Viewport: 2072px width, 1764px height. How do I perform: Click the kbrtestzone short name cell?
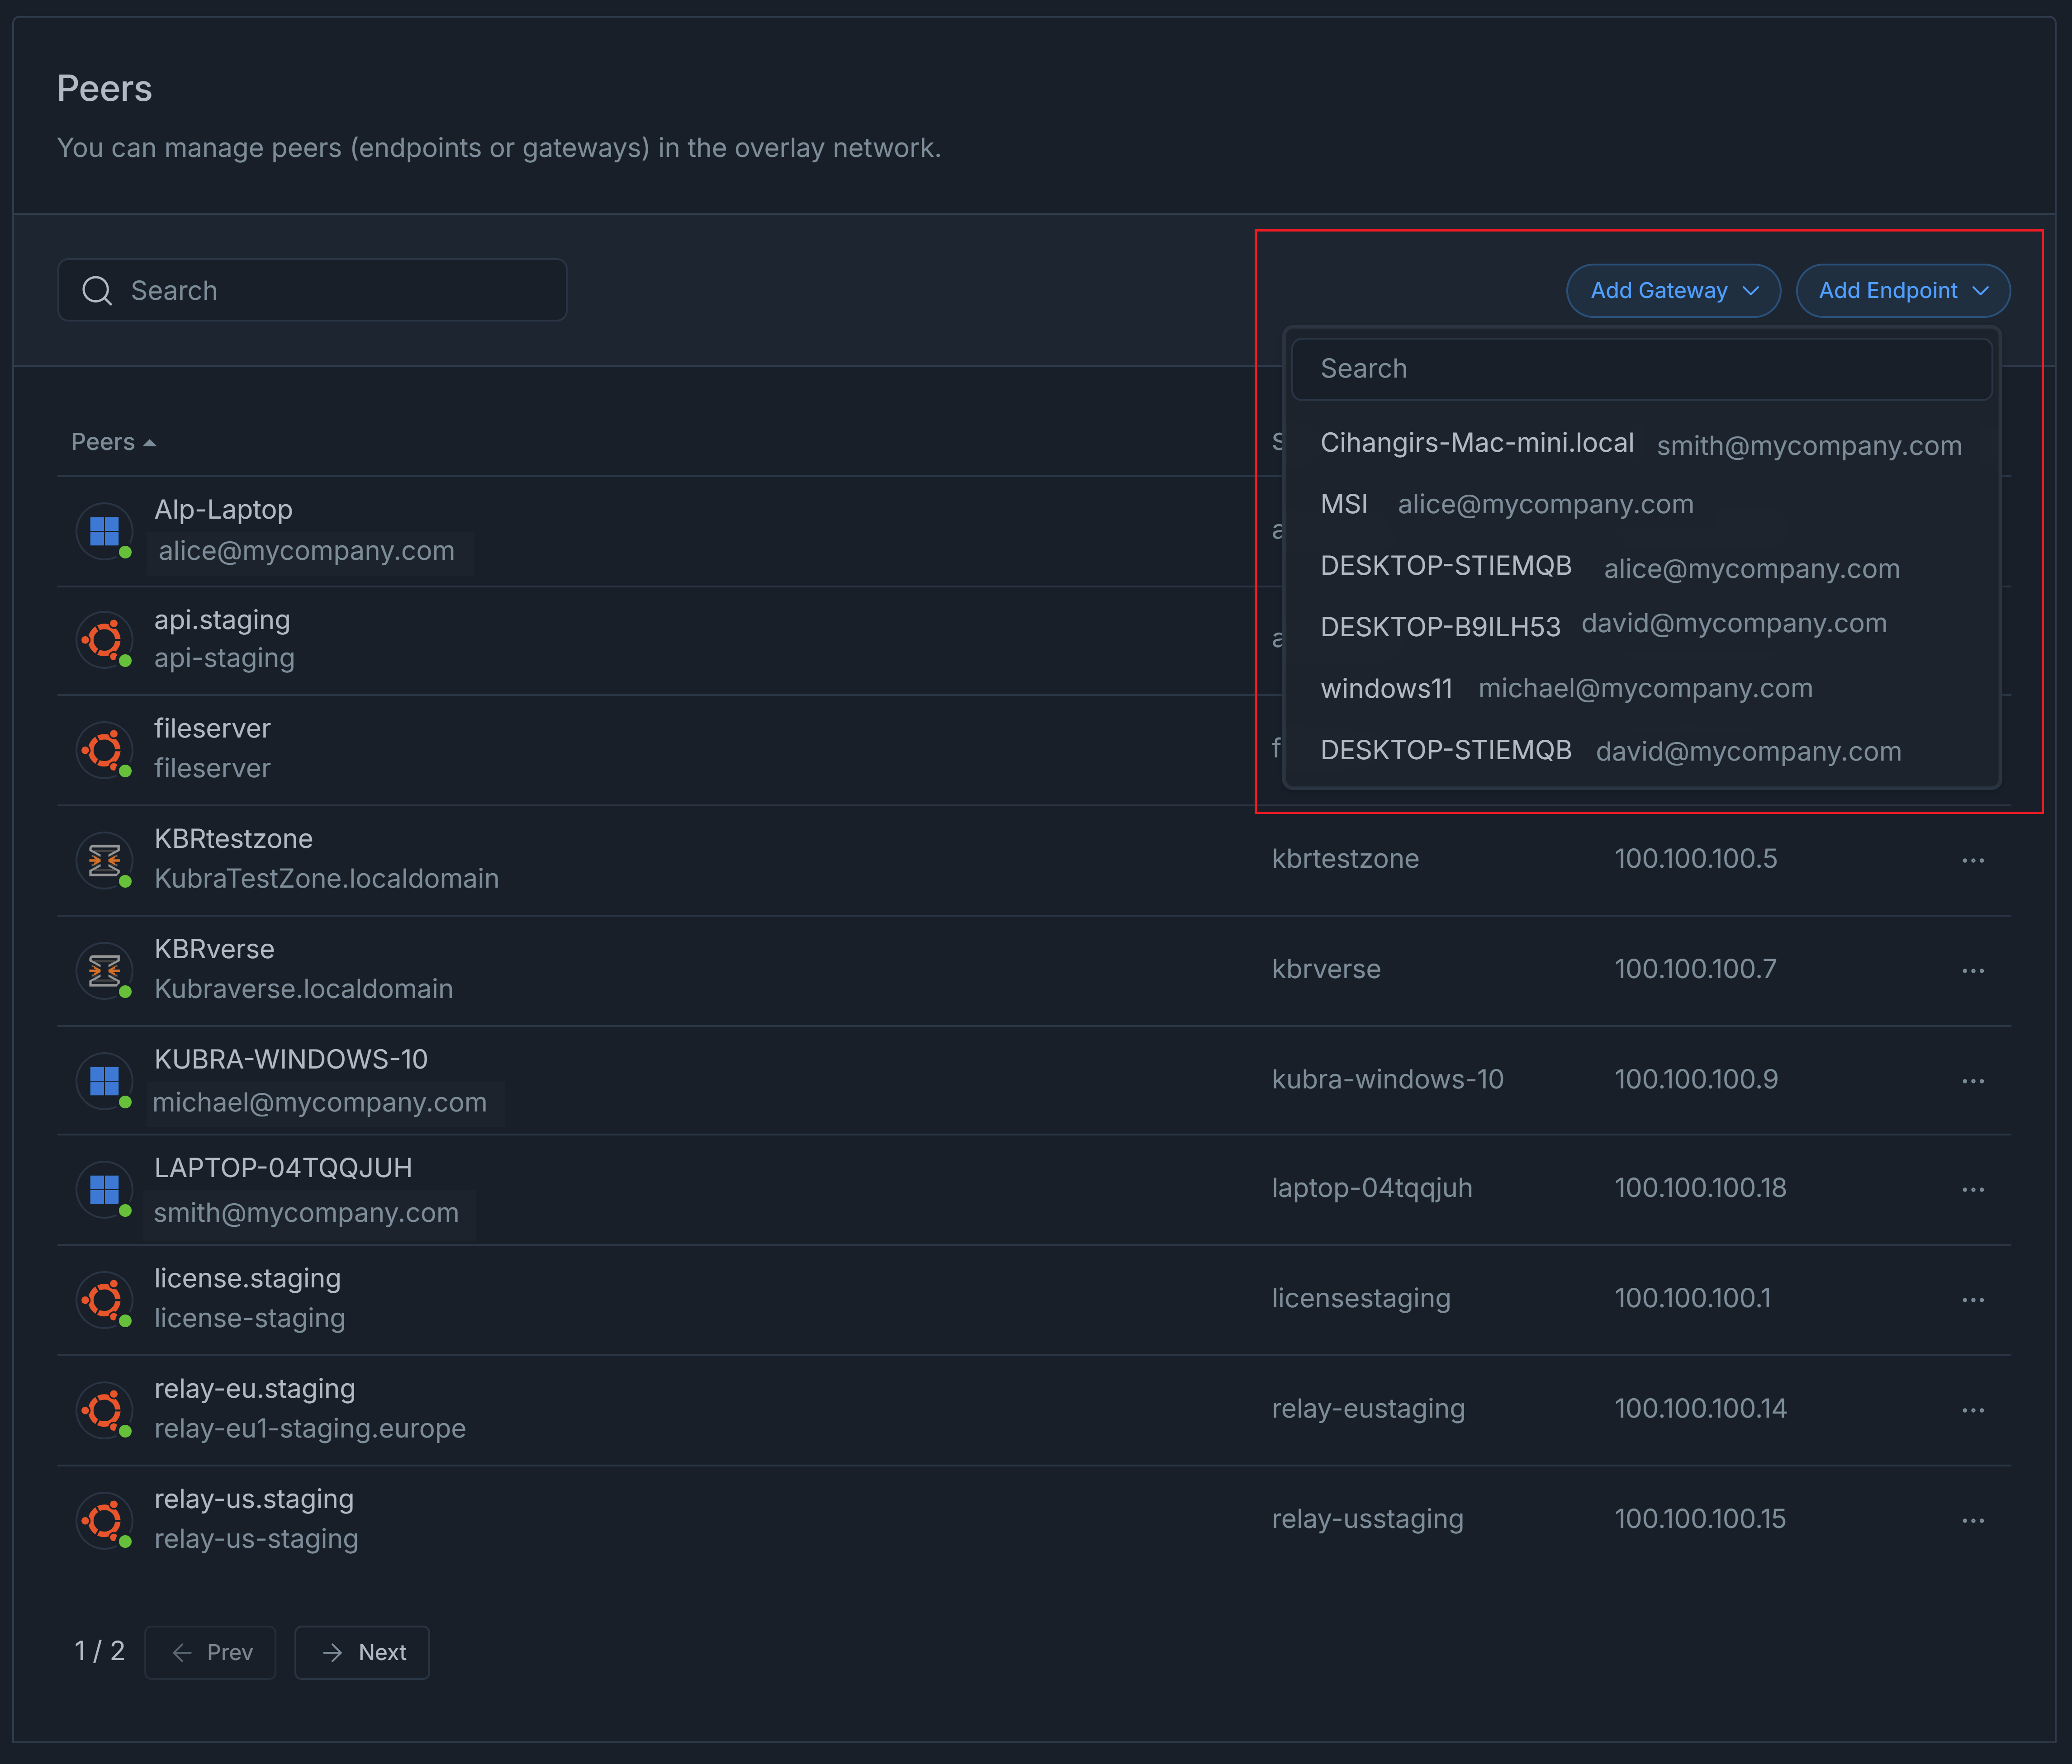click(x=1345, y=859)
